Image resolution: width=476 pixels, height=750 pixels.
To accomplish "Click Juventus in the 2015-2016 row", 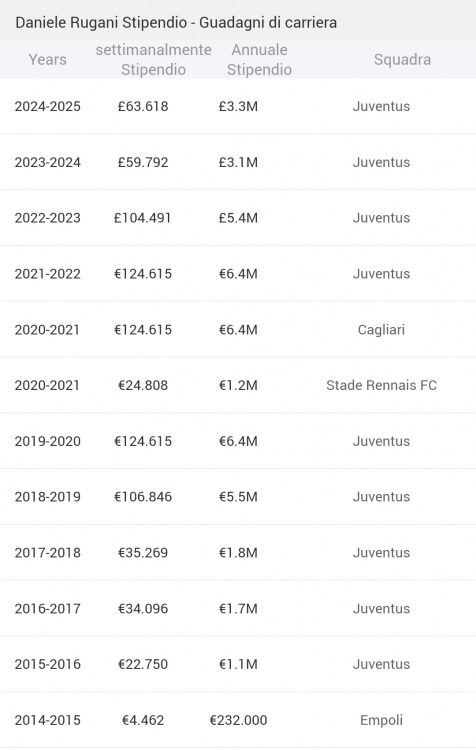I will (381, 664).
